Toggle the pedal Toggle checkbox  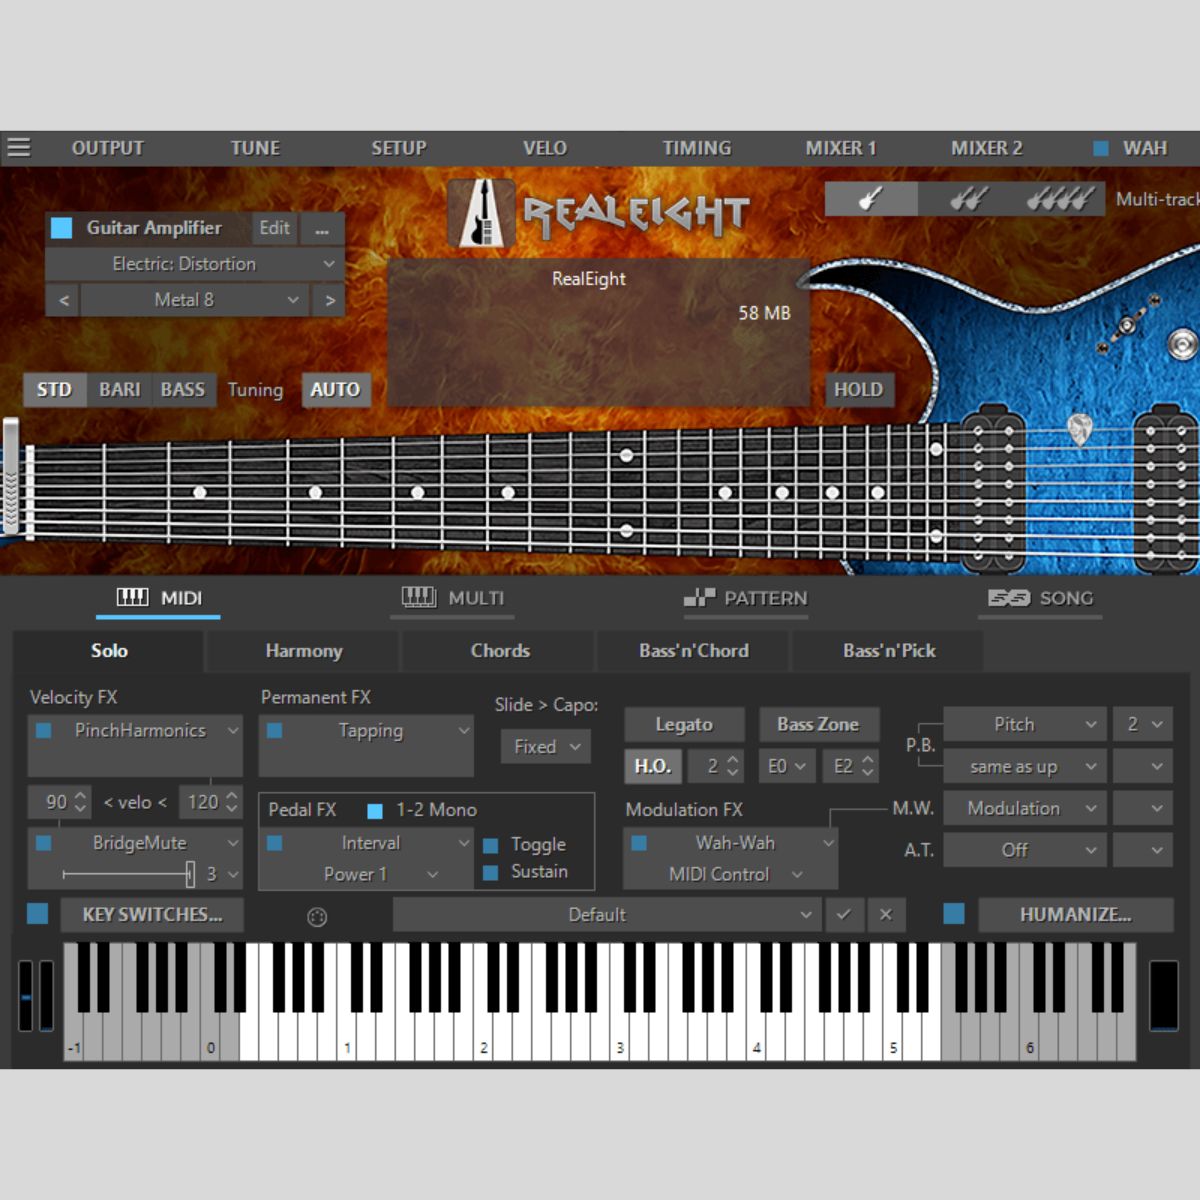click(491, 845)
